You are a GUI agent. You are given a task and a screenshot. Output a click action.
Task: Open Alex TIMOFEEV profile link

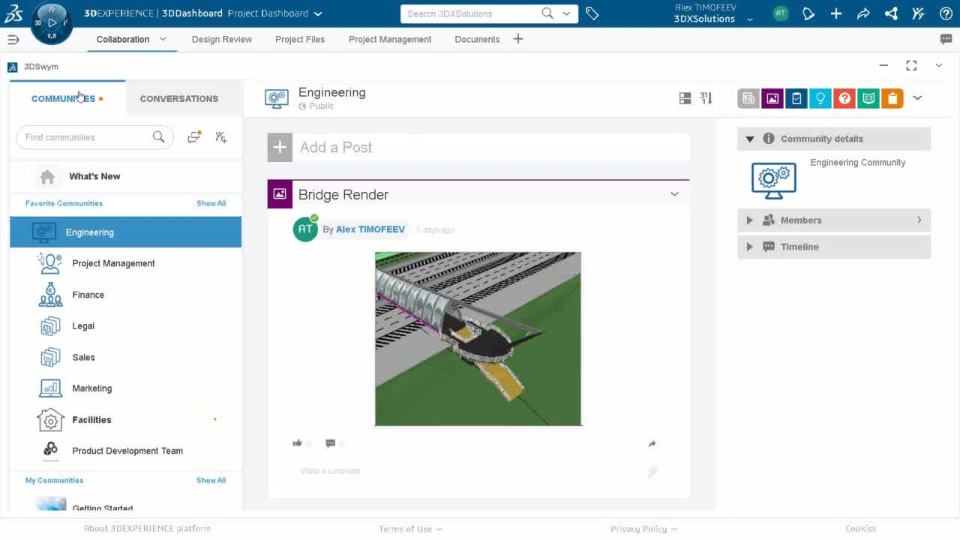point(370,229)
